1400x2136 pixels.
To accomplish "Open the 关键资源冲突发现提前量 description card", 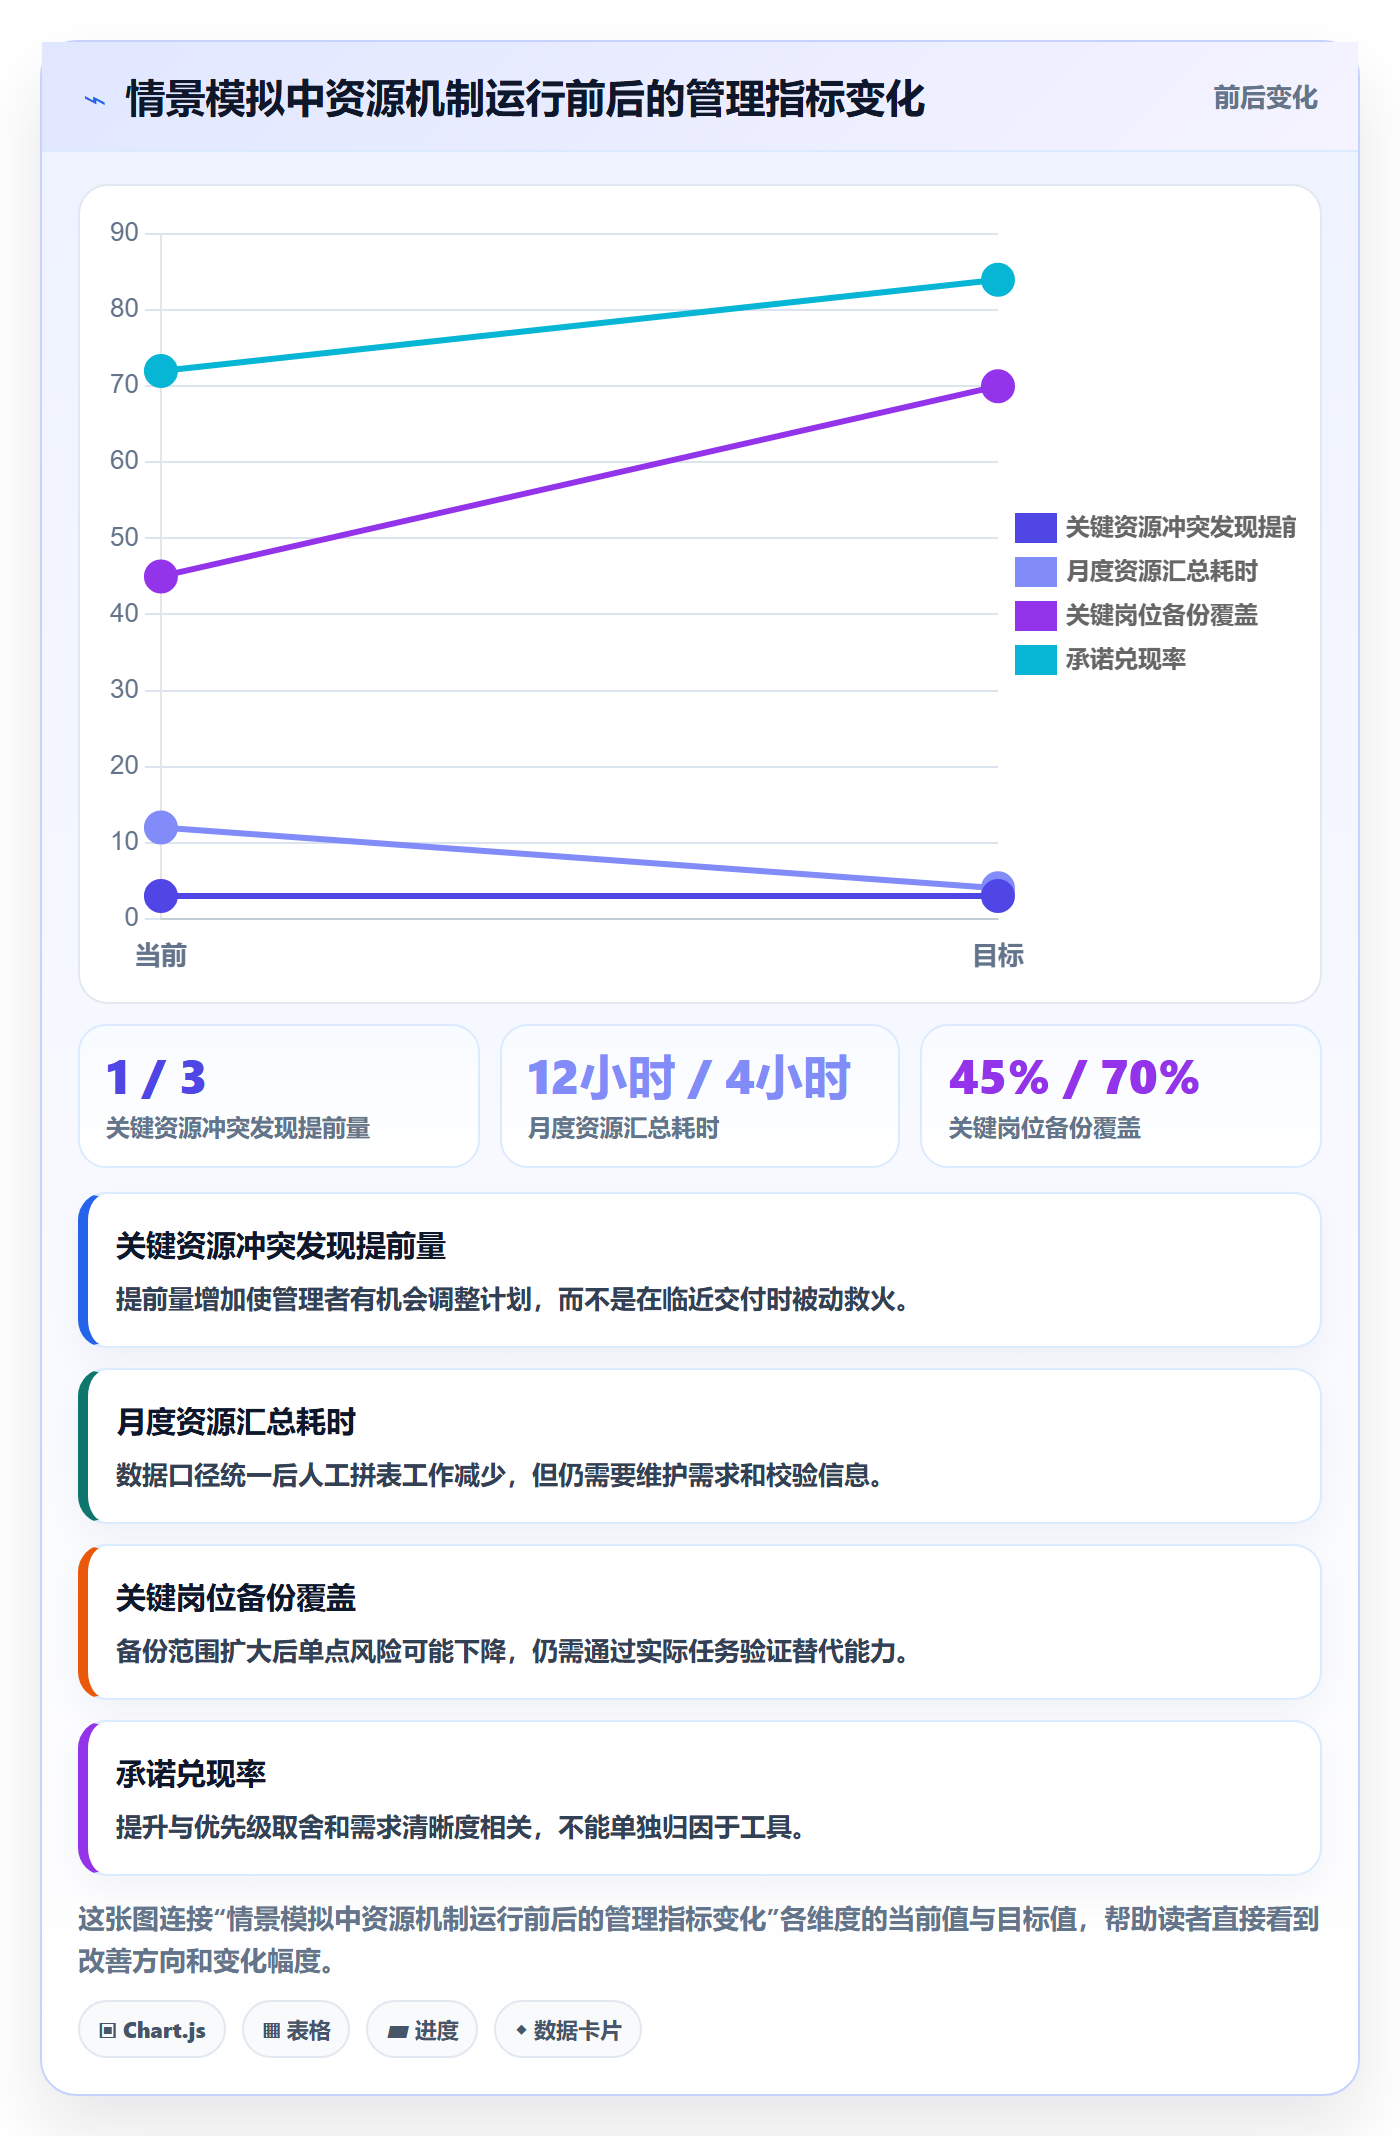I will pos(700,1270).
